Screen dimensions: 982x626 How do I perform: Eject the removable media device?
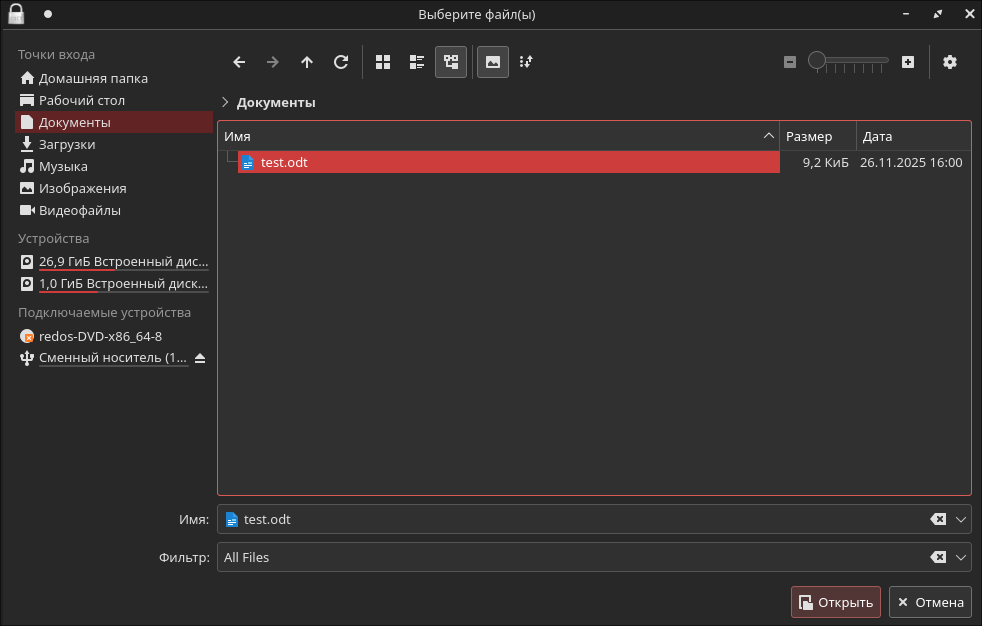click(x=200, y=358)
